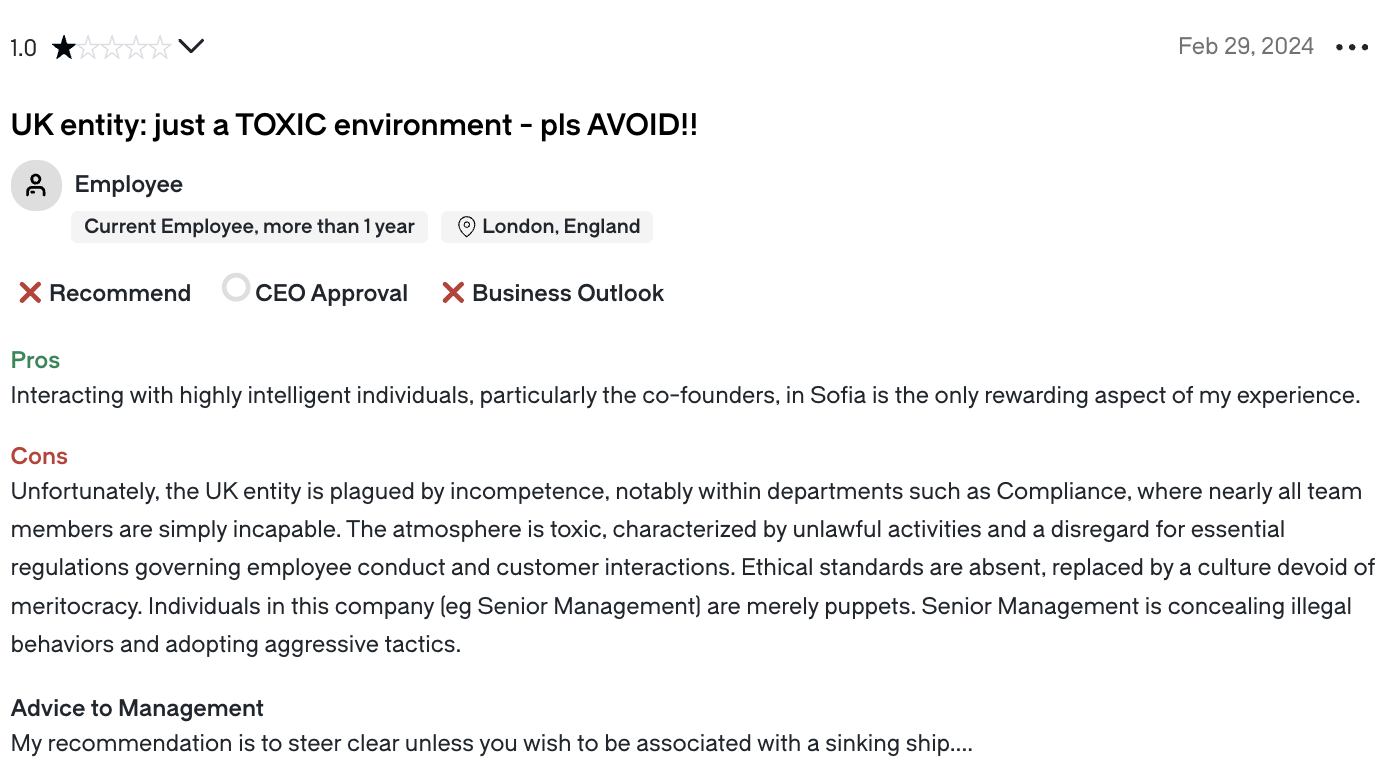Click the CEO Approval circle indicator

236,288
